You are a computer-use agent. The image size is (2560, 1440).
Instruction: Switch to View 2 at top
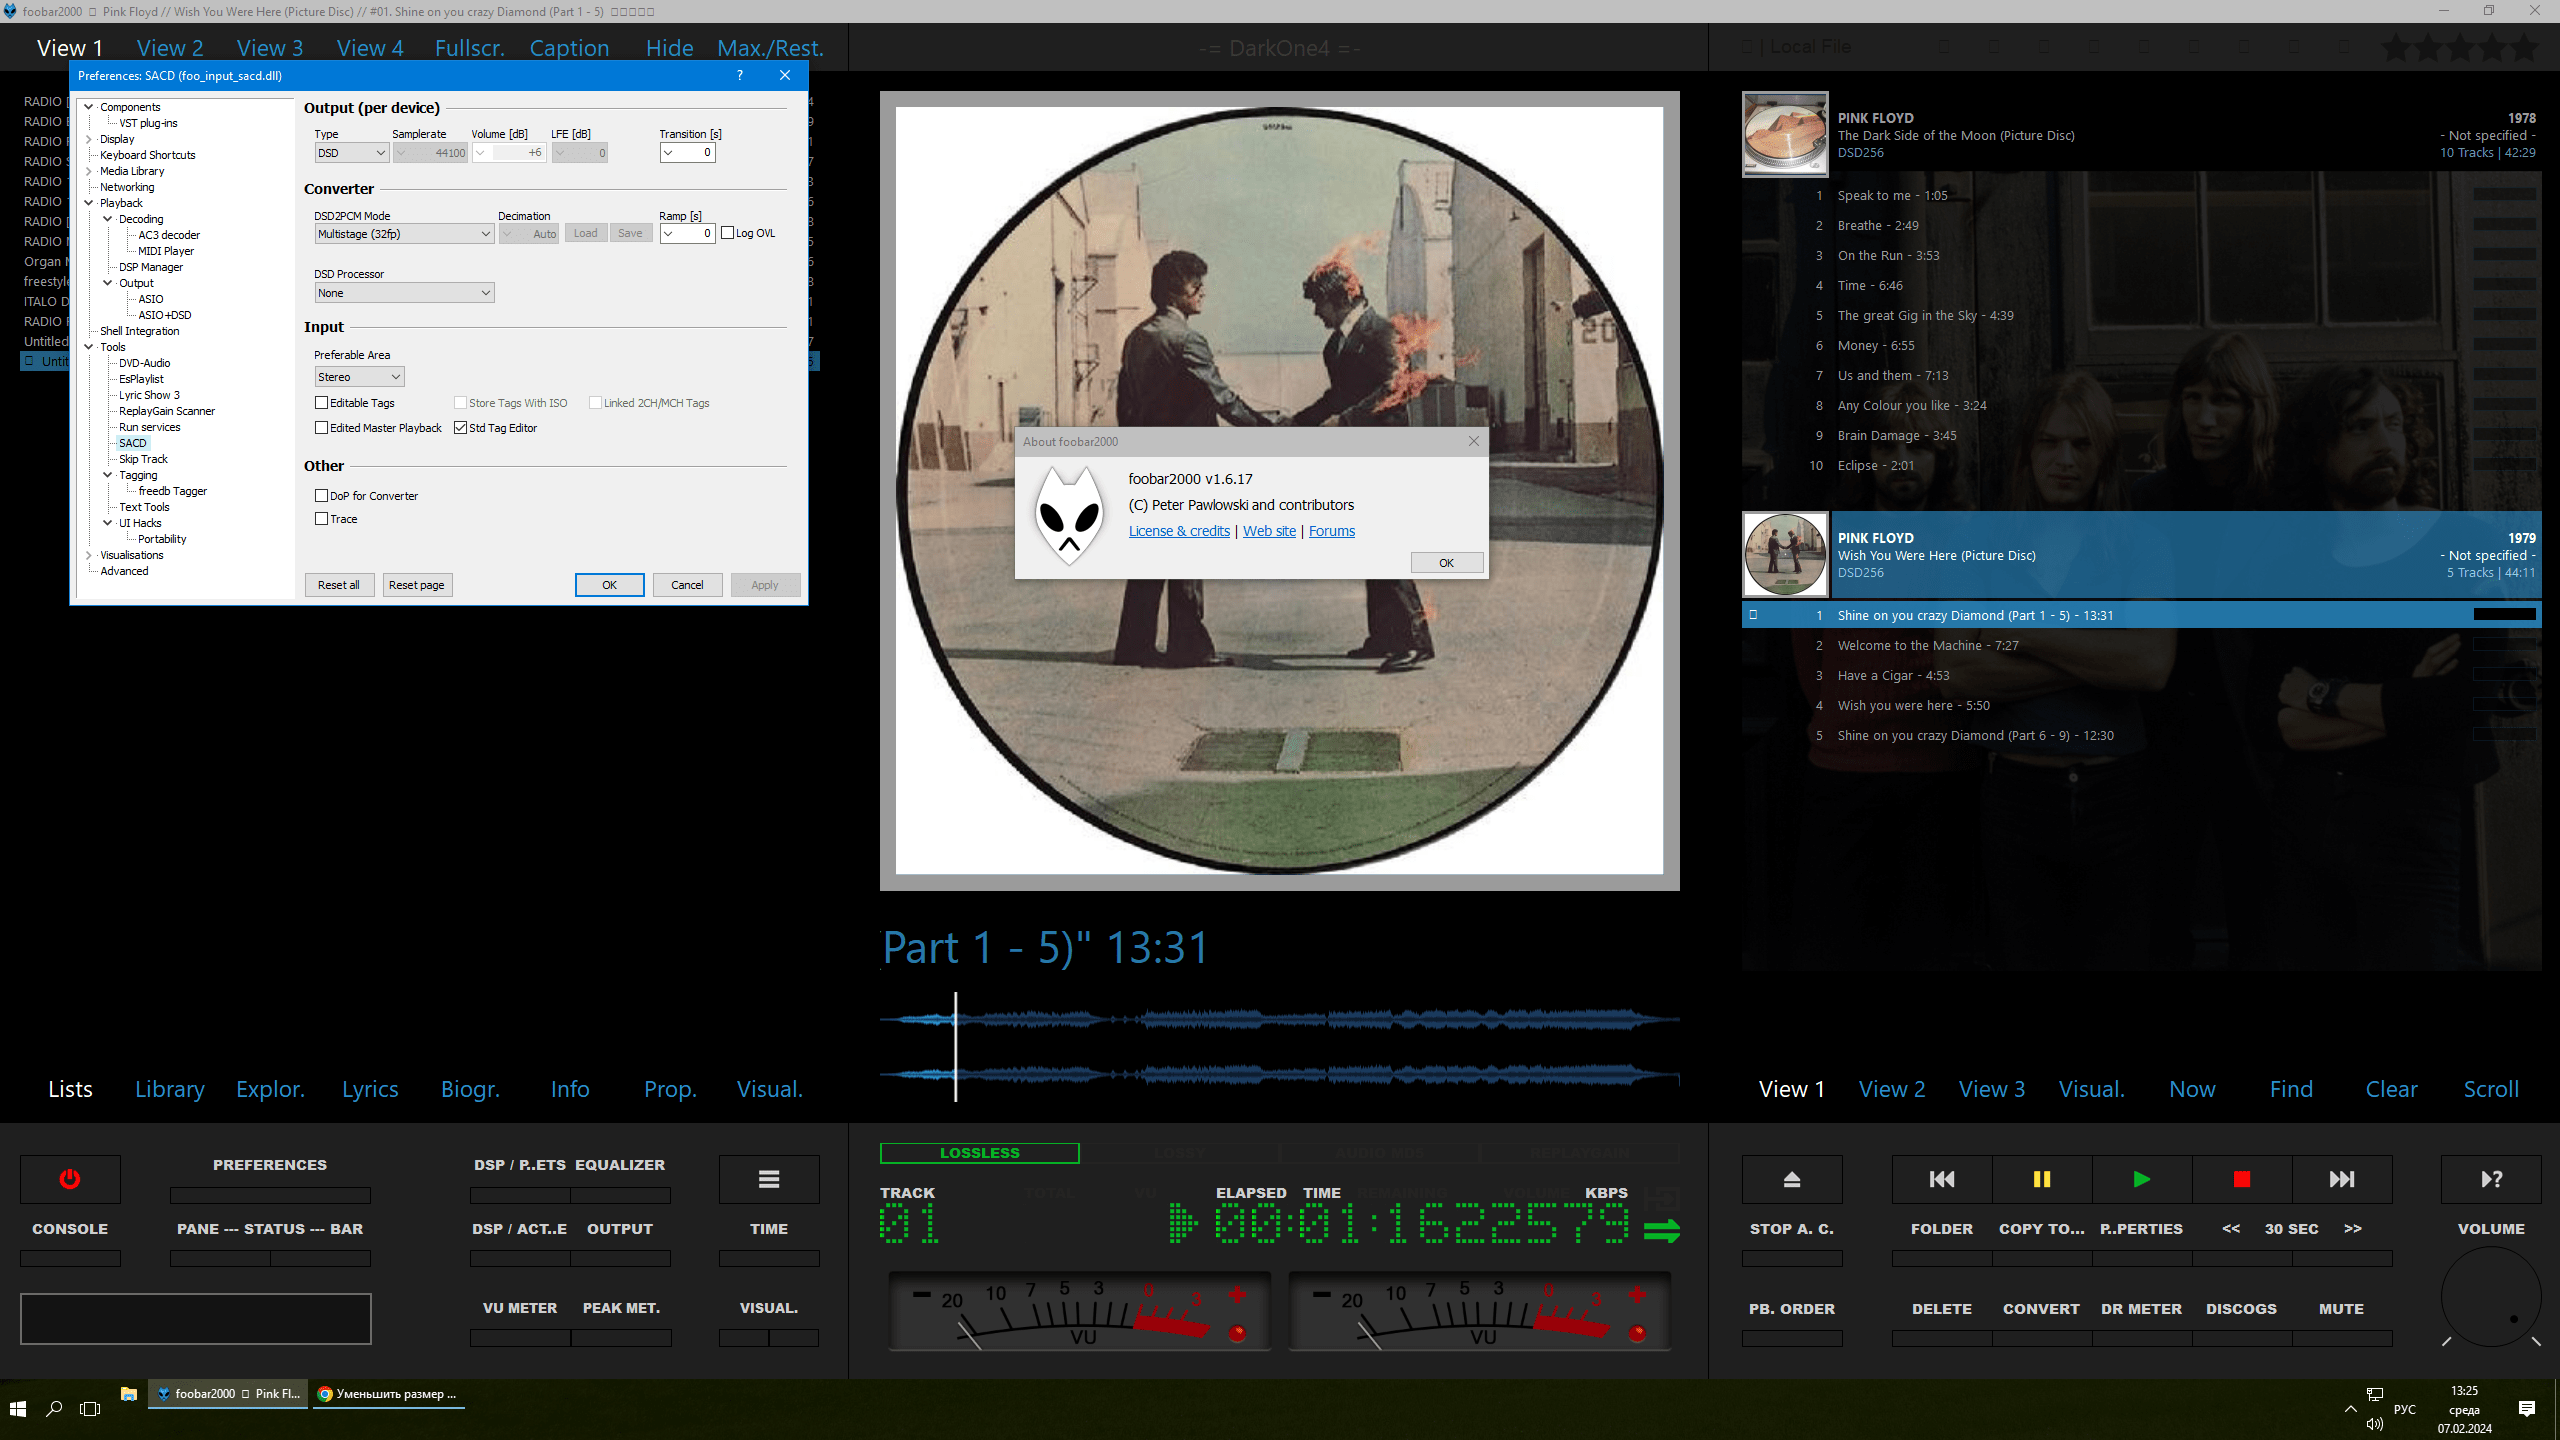(170, 48)
